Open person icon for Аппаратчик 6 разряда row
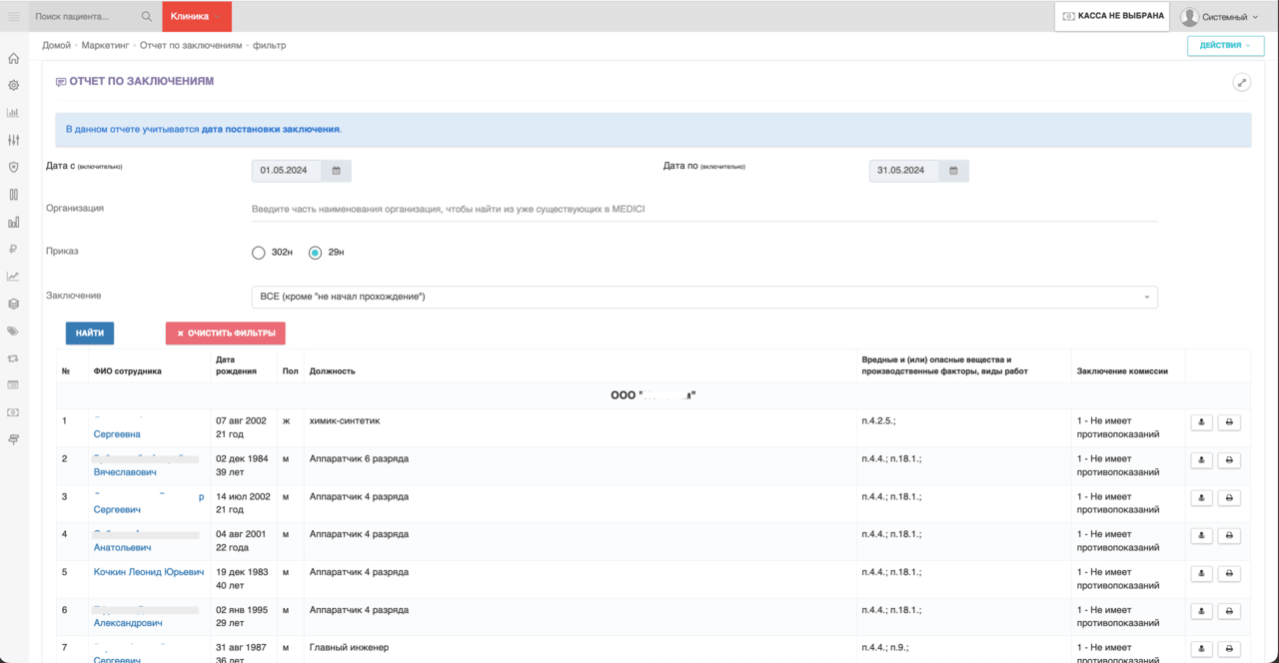The image size is (1279, 663). 1201,460
